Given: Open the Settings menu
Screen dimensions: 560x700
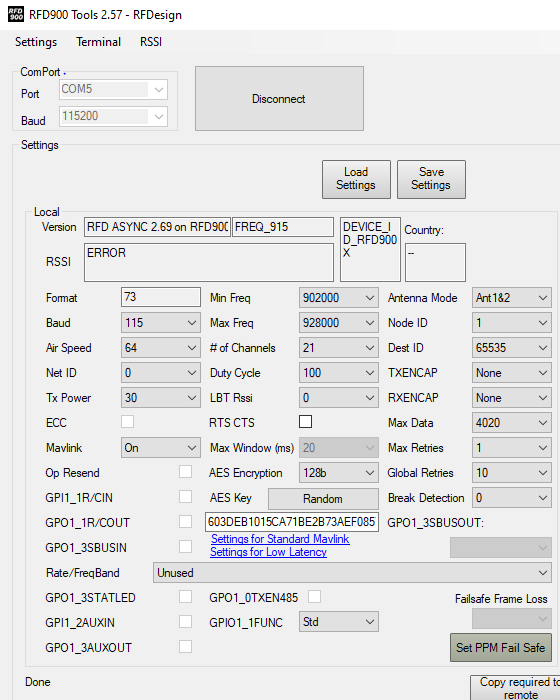Looking at the screenshot, I should click(36, 42).
